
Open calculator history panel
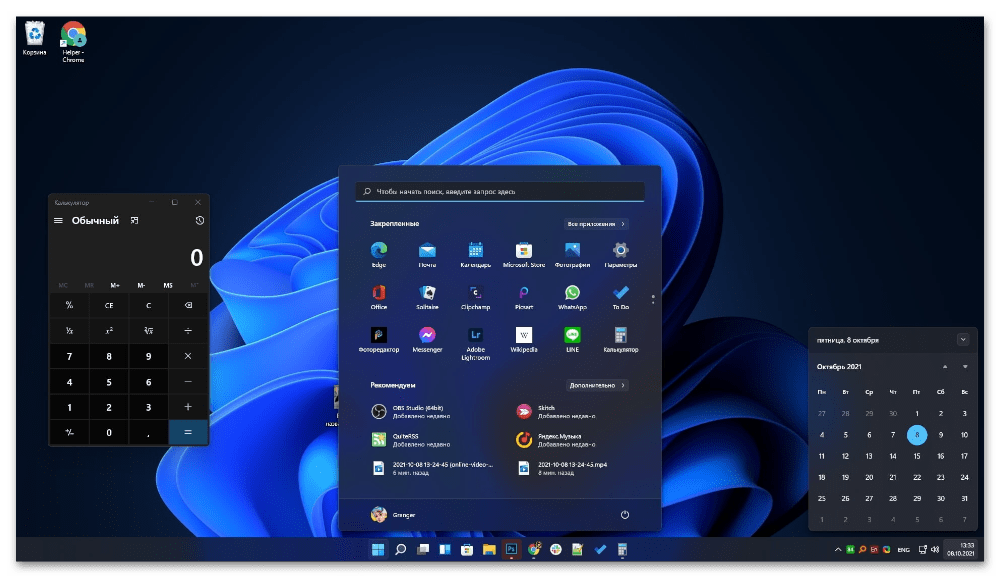click(x=199, y=220)
